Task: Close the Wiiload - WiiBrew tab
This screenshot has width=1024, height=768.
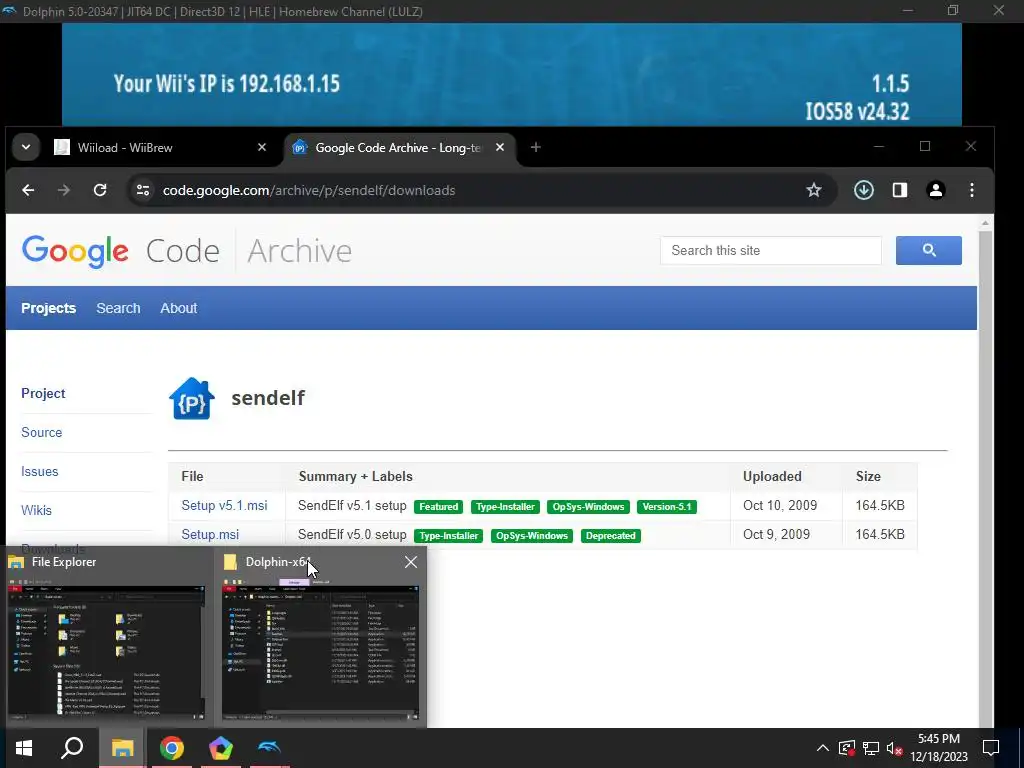Action: (x=262, y=147)
